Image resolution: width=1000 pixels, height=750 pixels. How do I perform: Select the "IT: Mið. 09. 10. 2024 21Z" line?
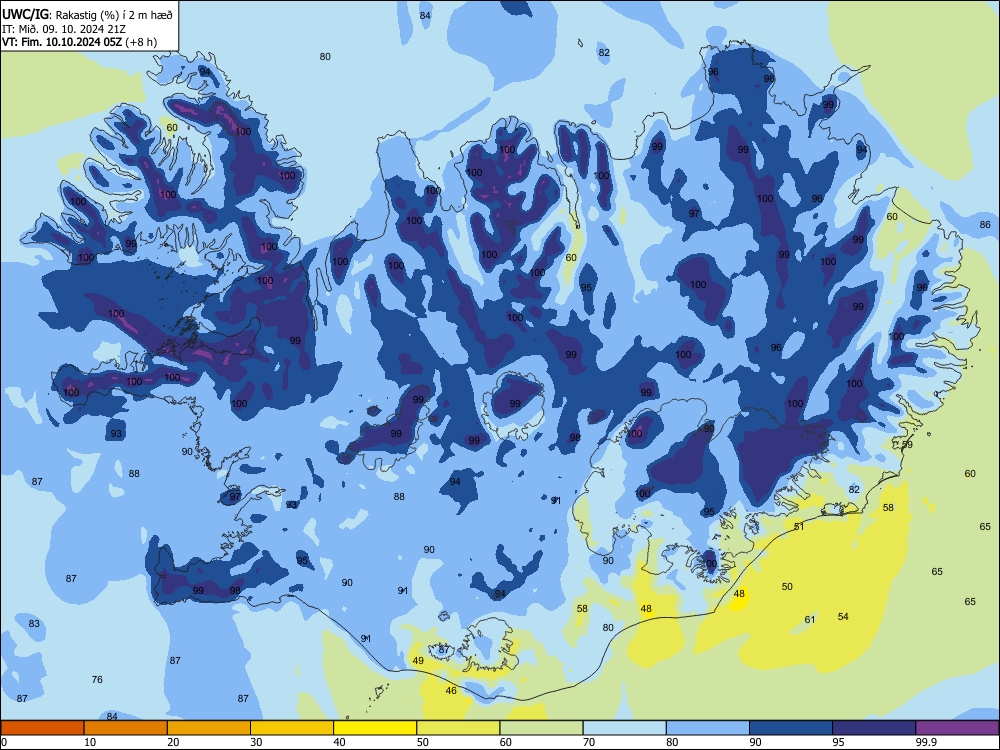pyautogui.click(x=64, y=29)
